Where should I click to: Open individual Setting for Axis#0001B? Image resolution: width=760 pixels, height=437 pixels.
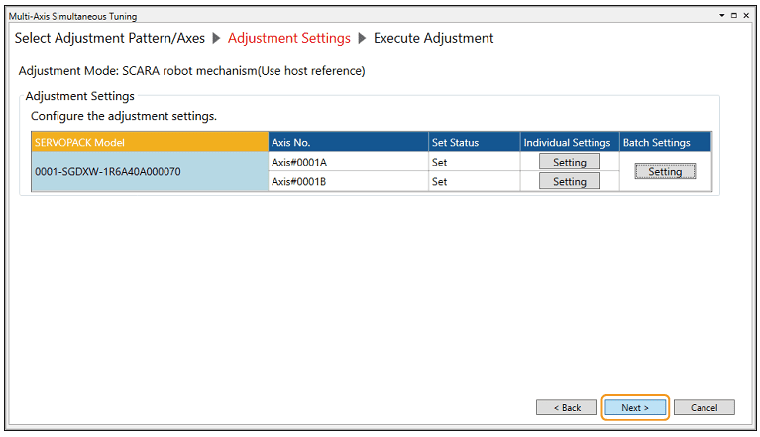tap(569, 182)
